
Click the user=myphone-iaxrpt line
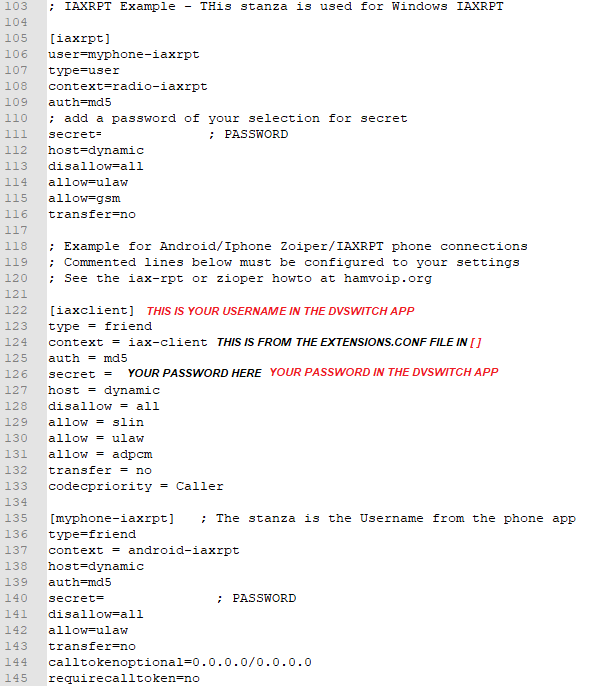[x=124, y=55]
